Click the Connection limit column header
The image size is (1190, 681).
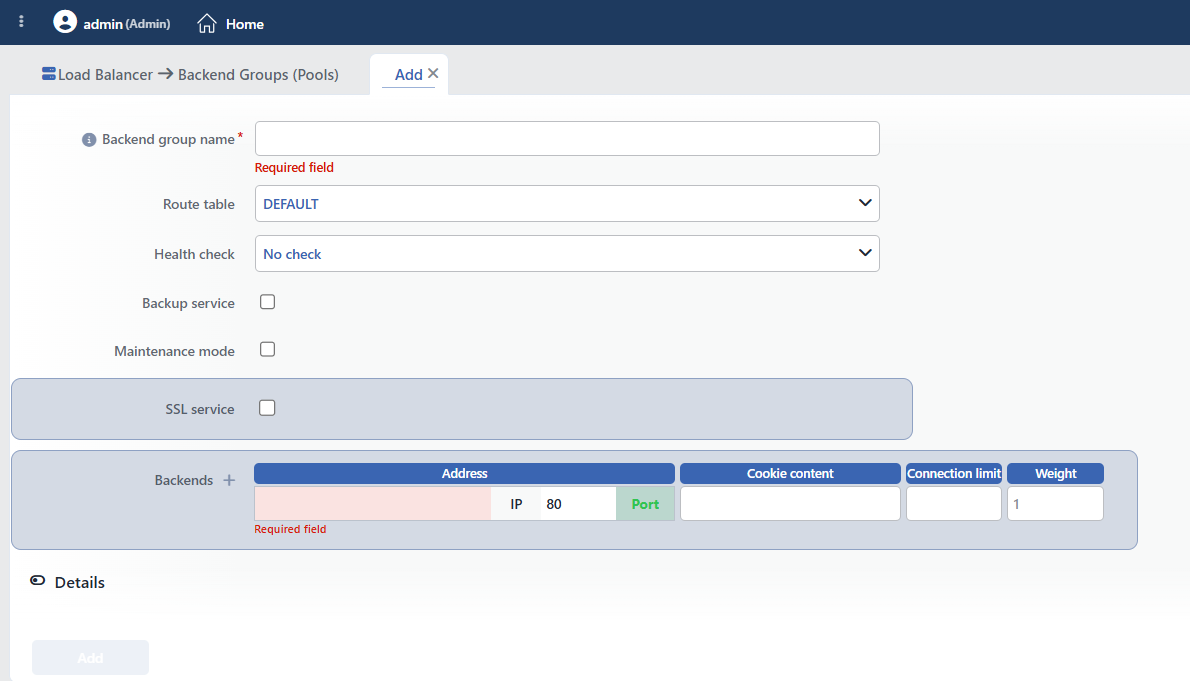pyautogui.click(x=954, y=473)
